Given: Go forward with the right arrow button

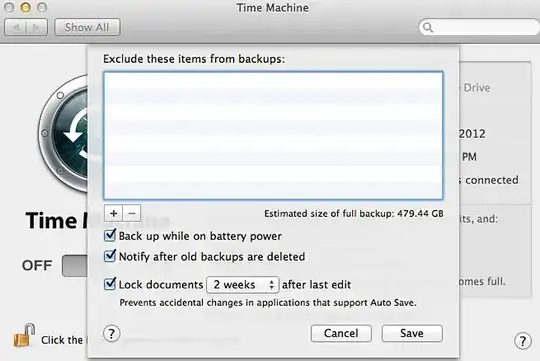Looking at the screenshot, I should pos(37,27).
